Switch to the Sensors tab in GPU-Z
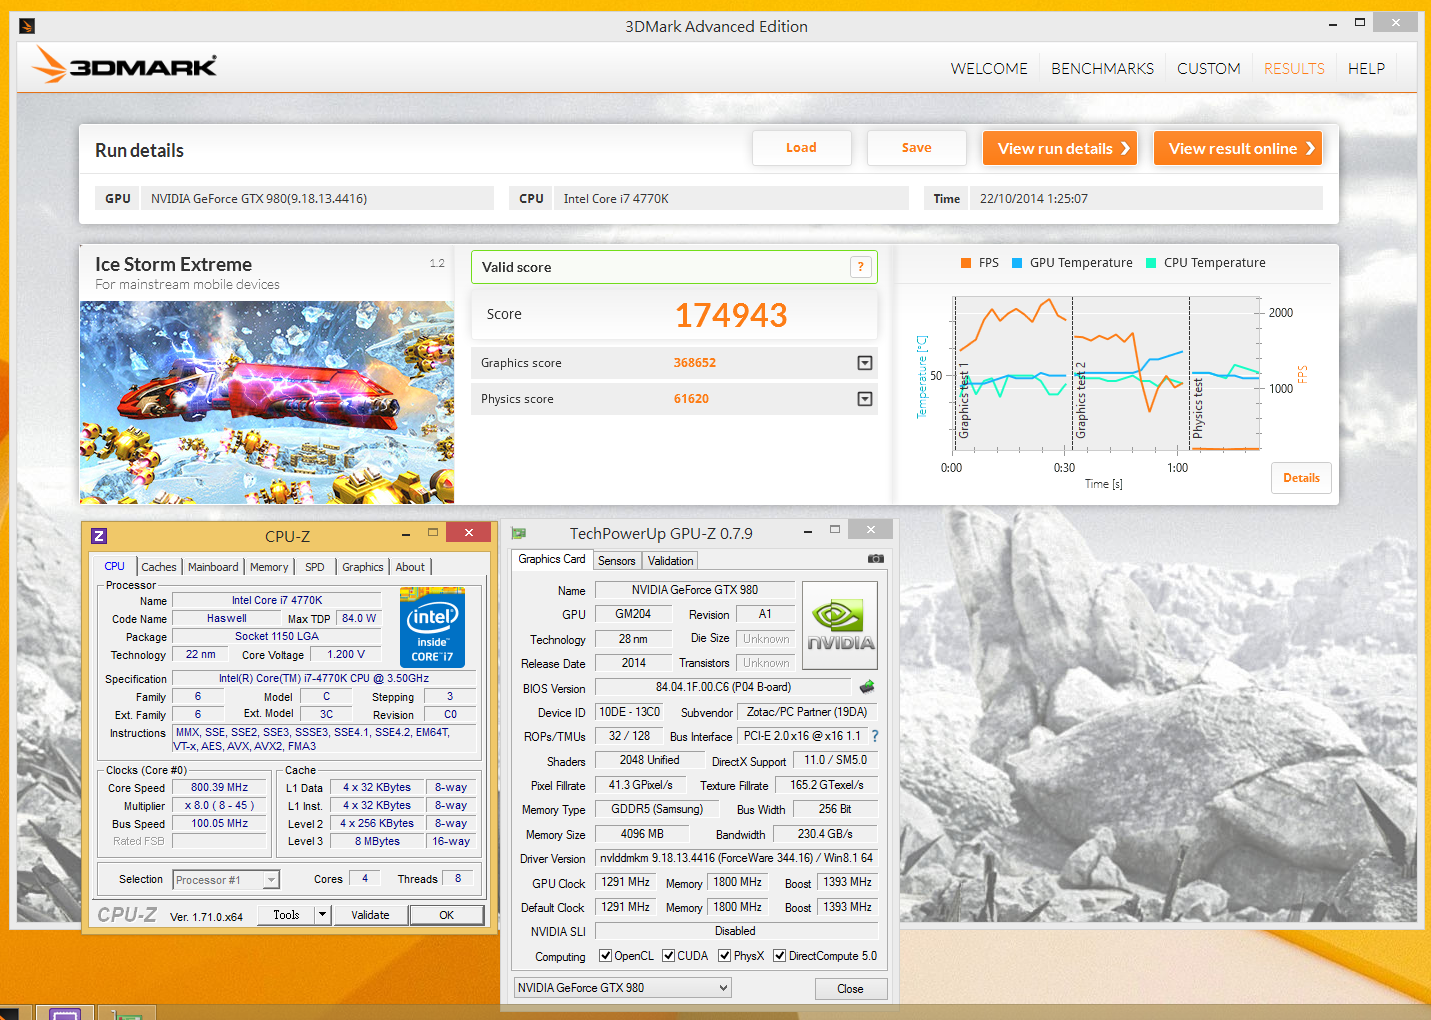The width and height of the screenshot is (1431, 1020). 617,561
